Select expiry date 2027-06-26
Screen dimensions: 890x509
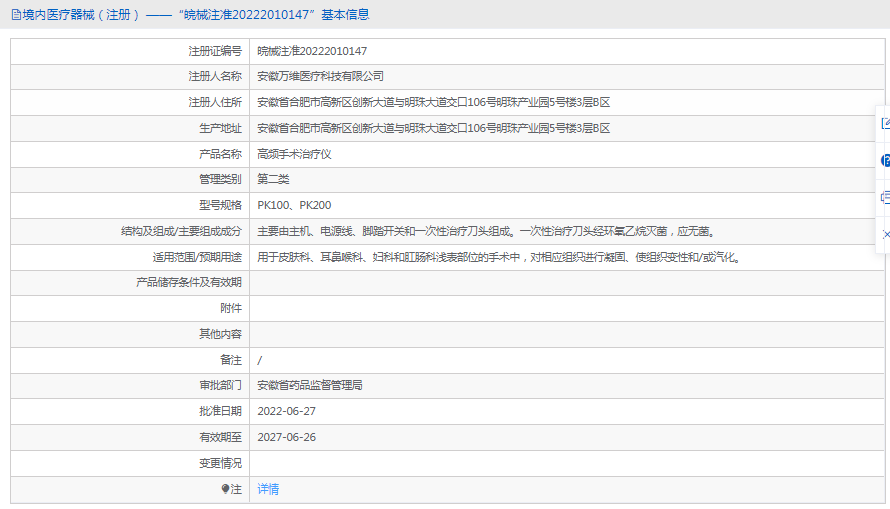click(287, 438)
